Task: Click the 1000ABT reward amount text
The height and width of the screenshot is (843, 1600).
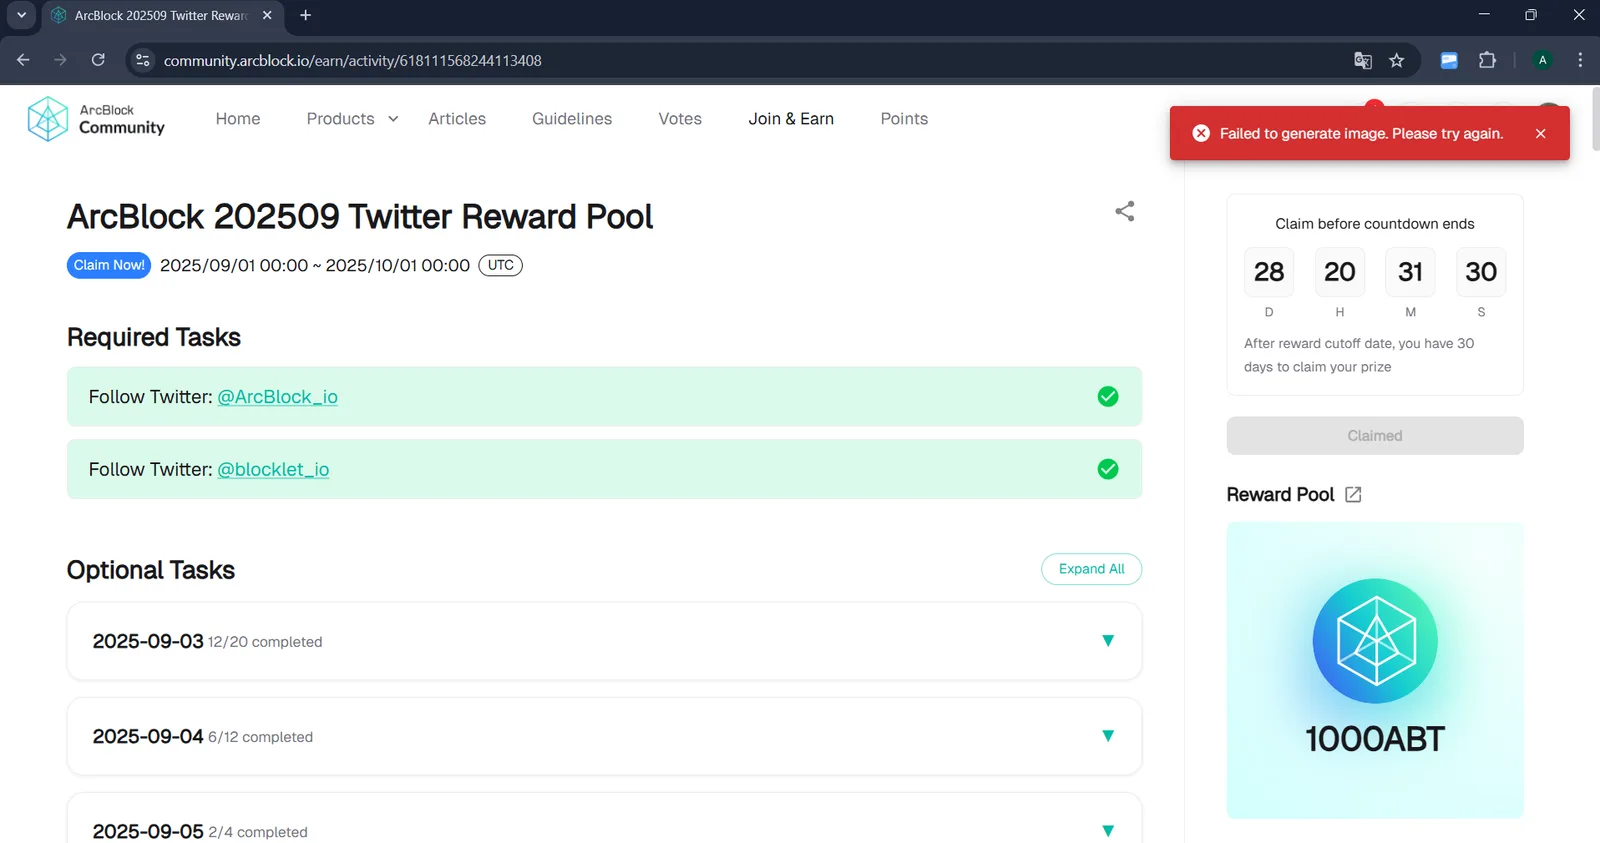Action: (x=1375, y=739)
